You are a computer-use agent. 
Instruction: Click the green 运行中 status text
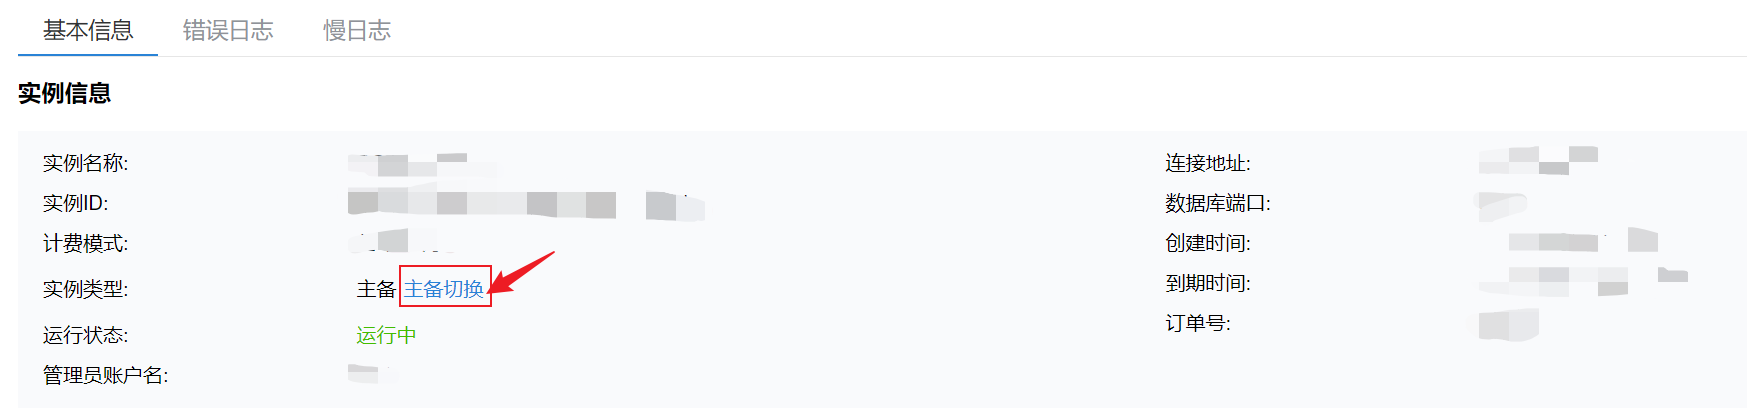[x=386, y=335]
